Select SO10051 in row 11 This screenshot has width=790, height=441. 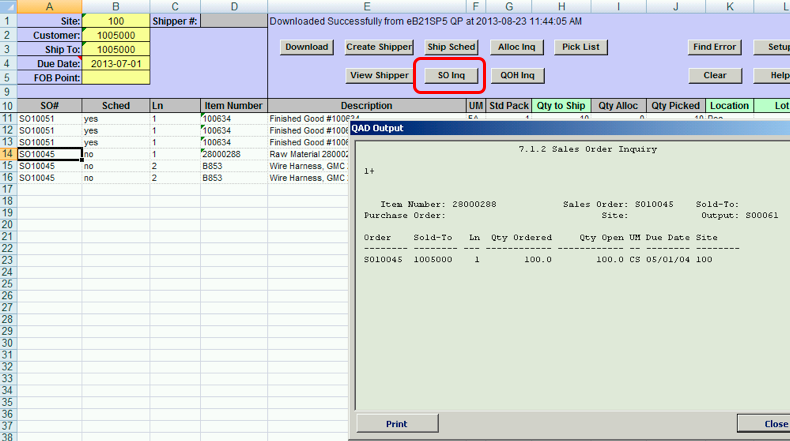pyautogui.click(x=49, y=118)
